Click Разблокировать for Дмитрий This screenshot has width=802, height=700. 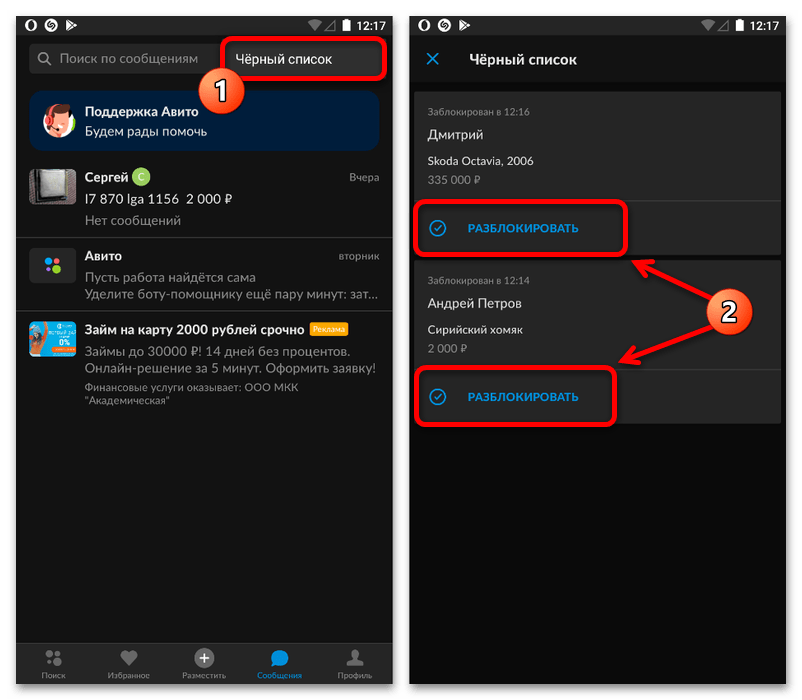click(522, 228)
